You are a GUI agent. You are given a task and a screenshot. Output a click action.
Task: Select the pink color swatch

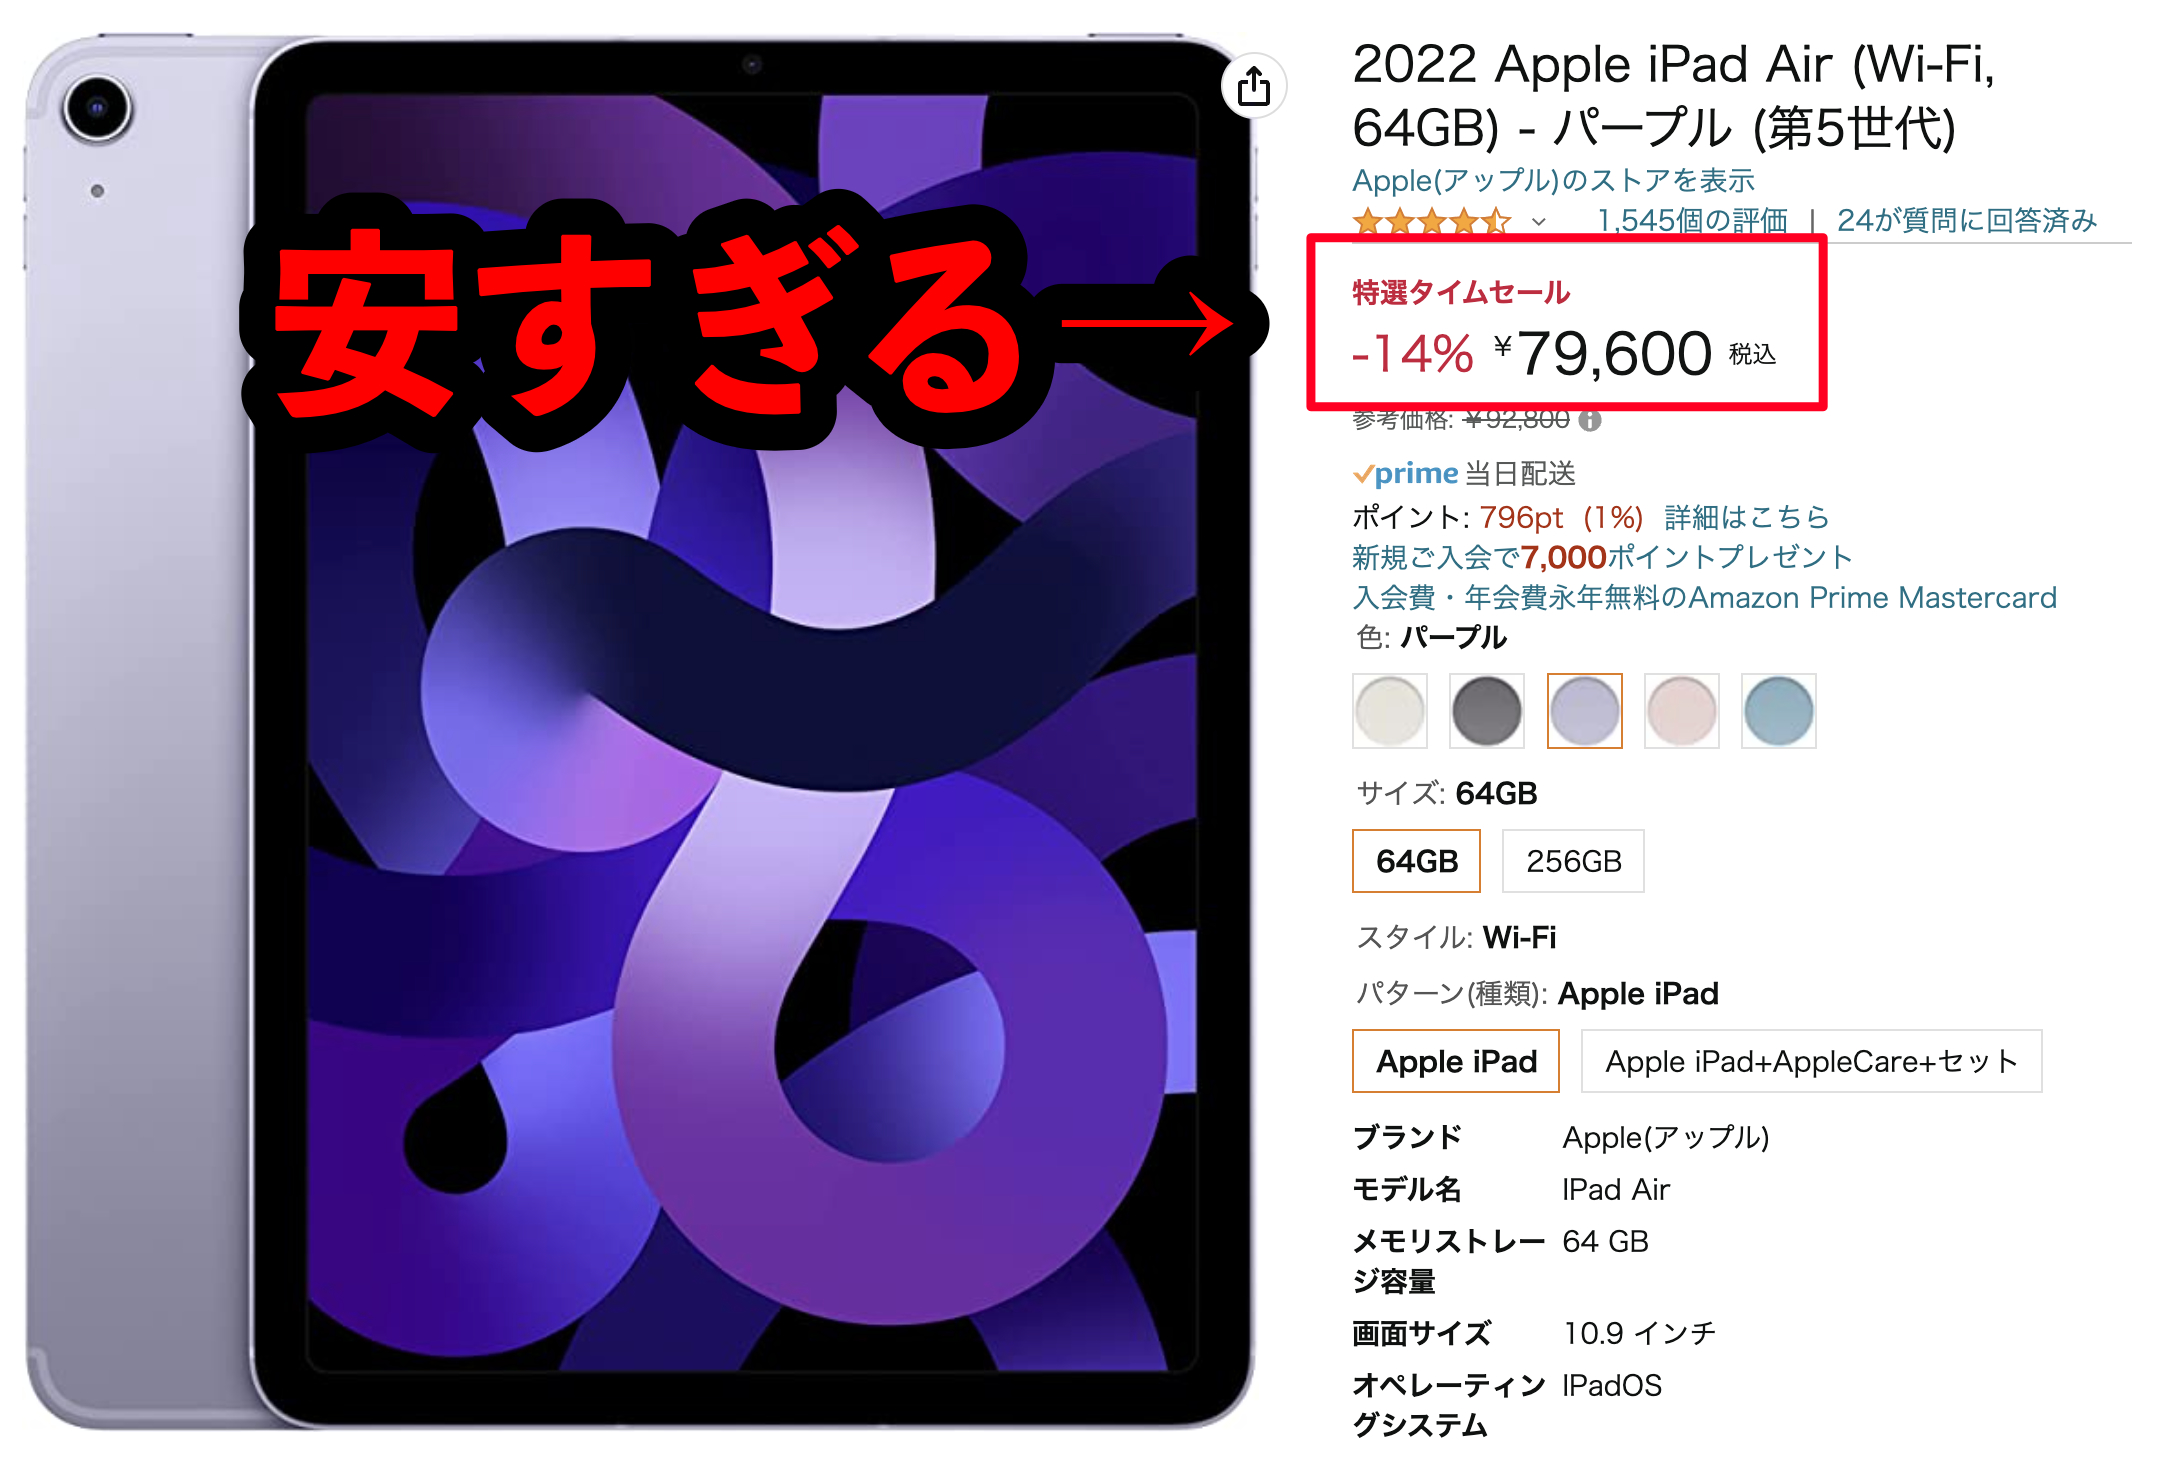1681,711
